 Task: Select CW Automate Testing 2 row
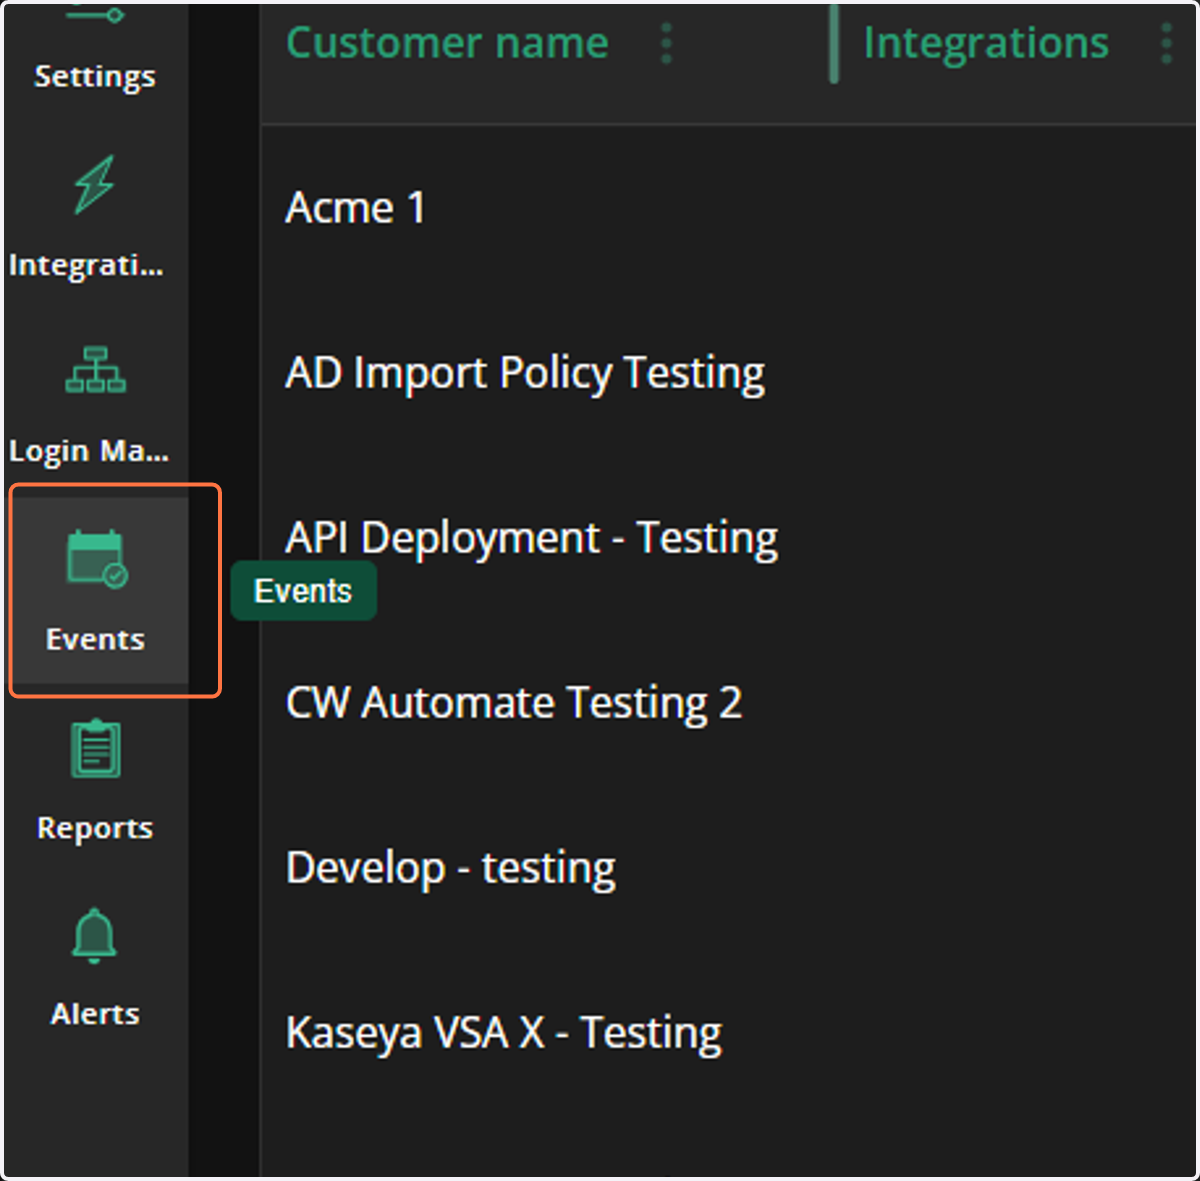pos(728,703)
